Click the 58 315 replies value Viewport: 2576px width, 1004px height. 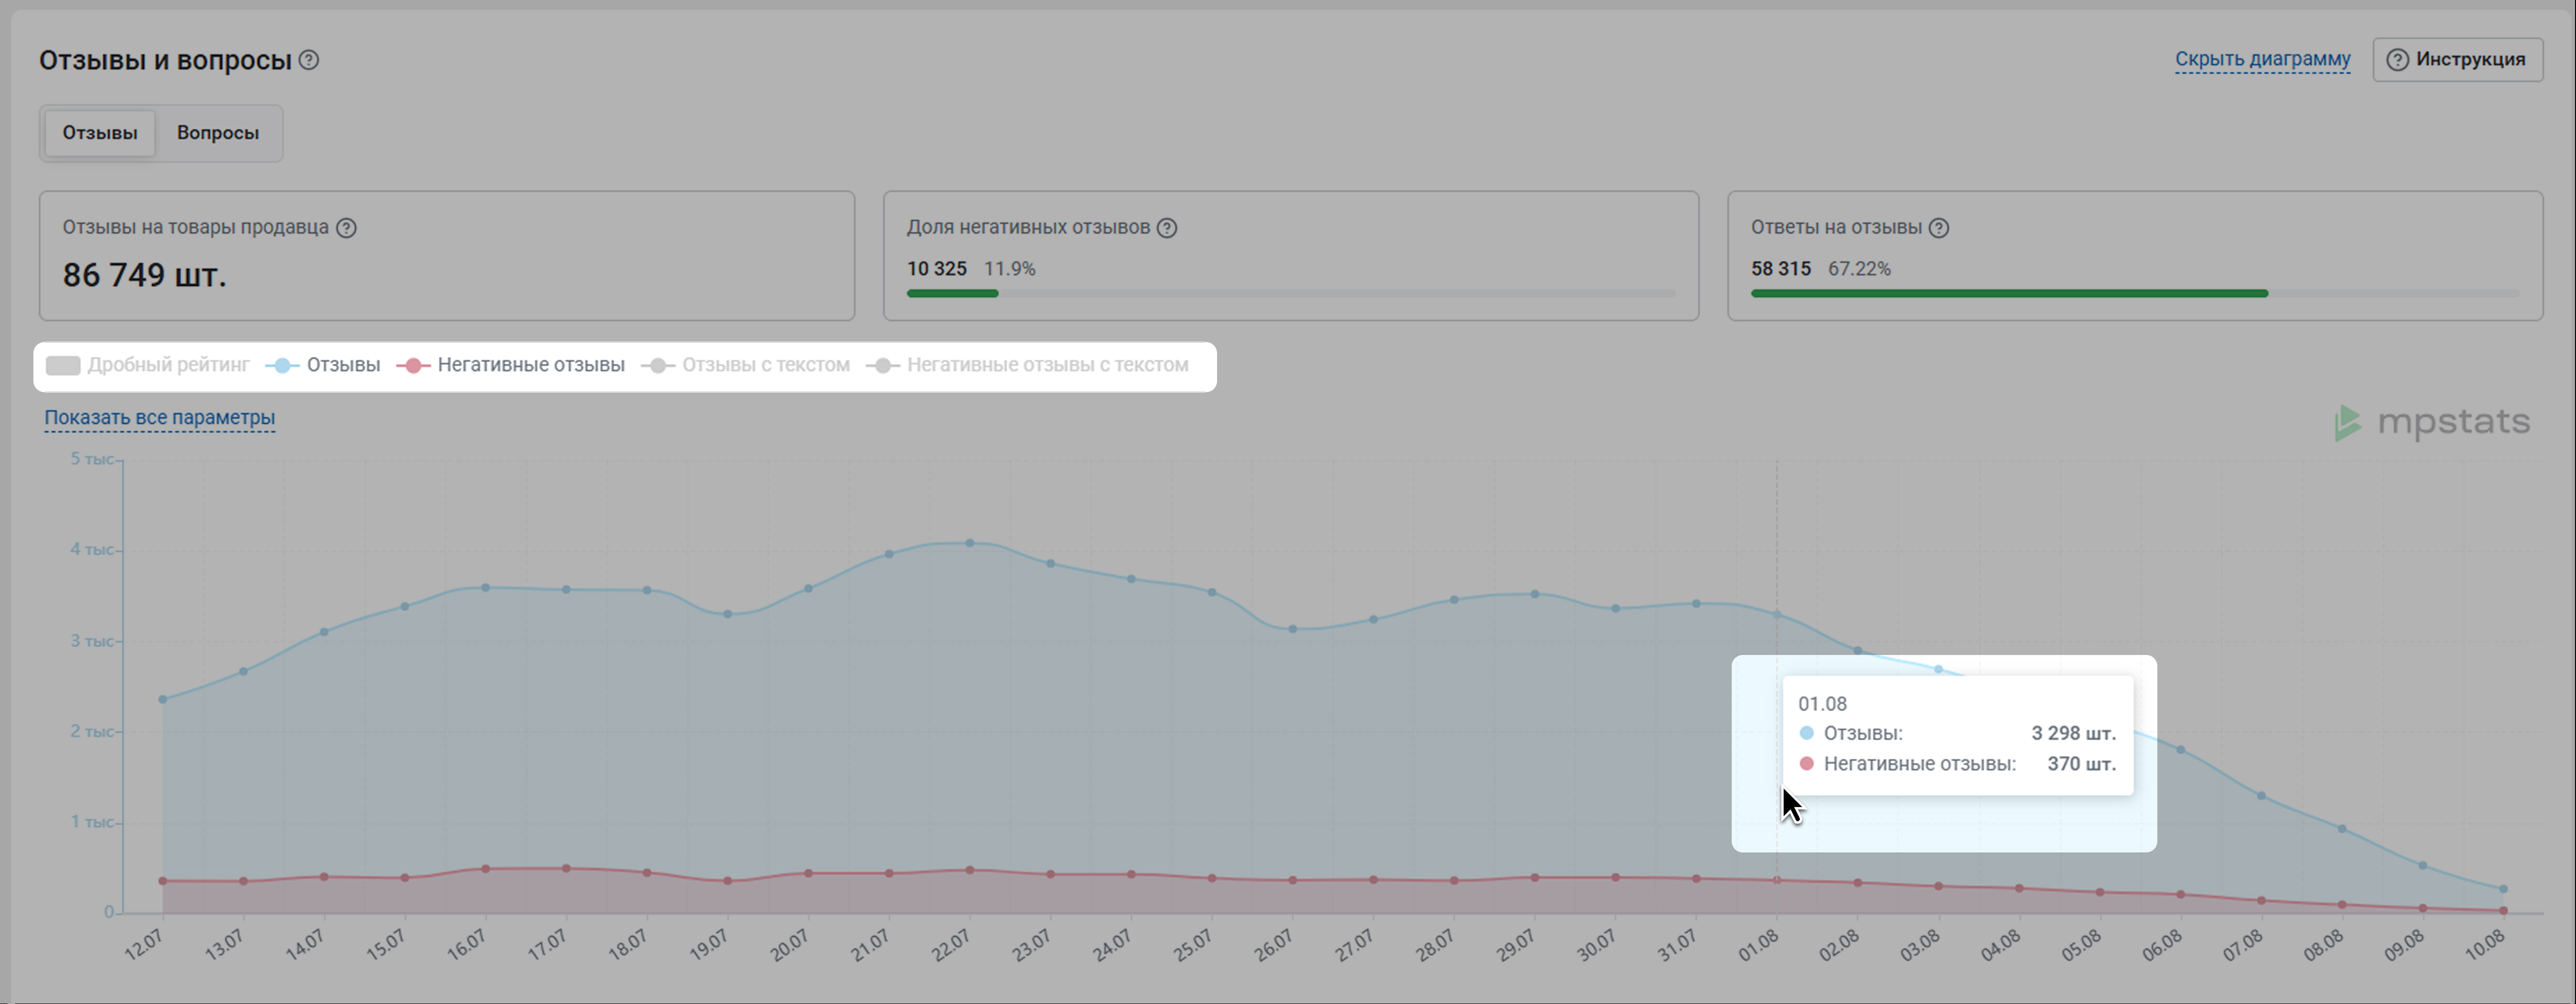click(1781, 269)
